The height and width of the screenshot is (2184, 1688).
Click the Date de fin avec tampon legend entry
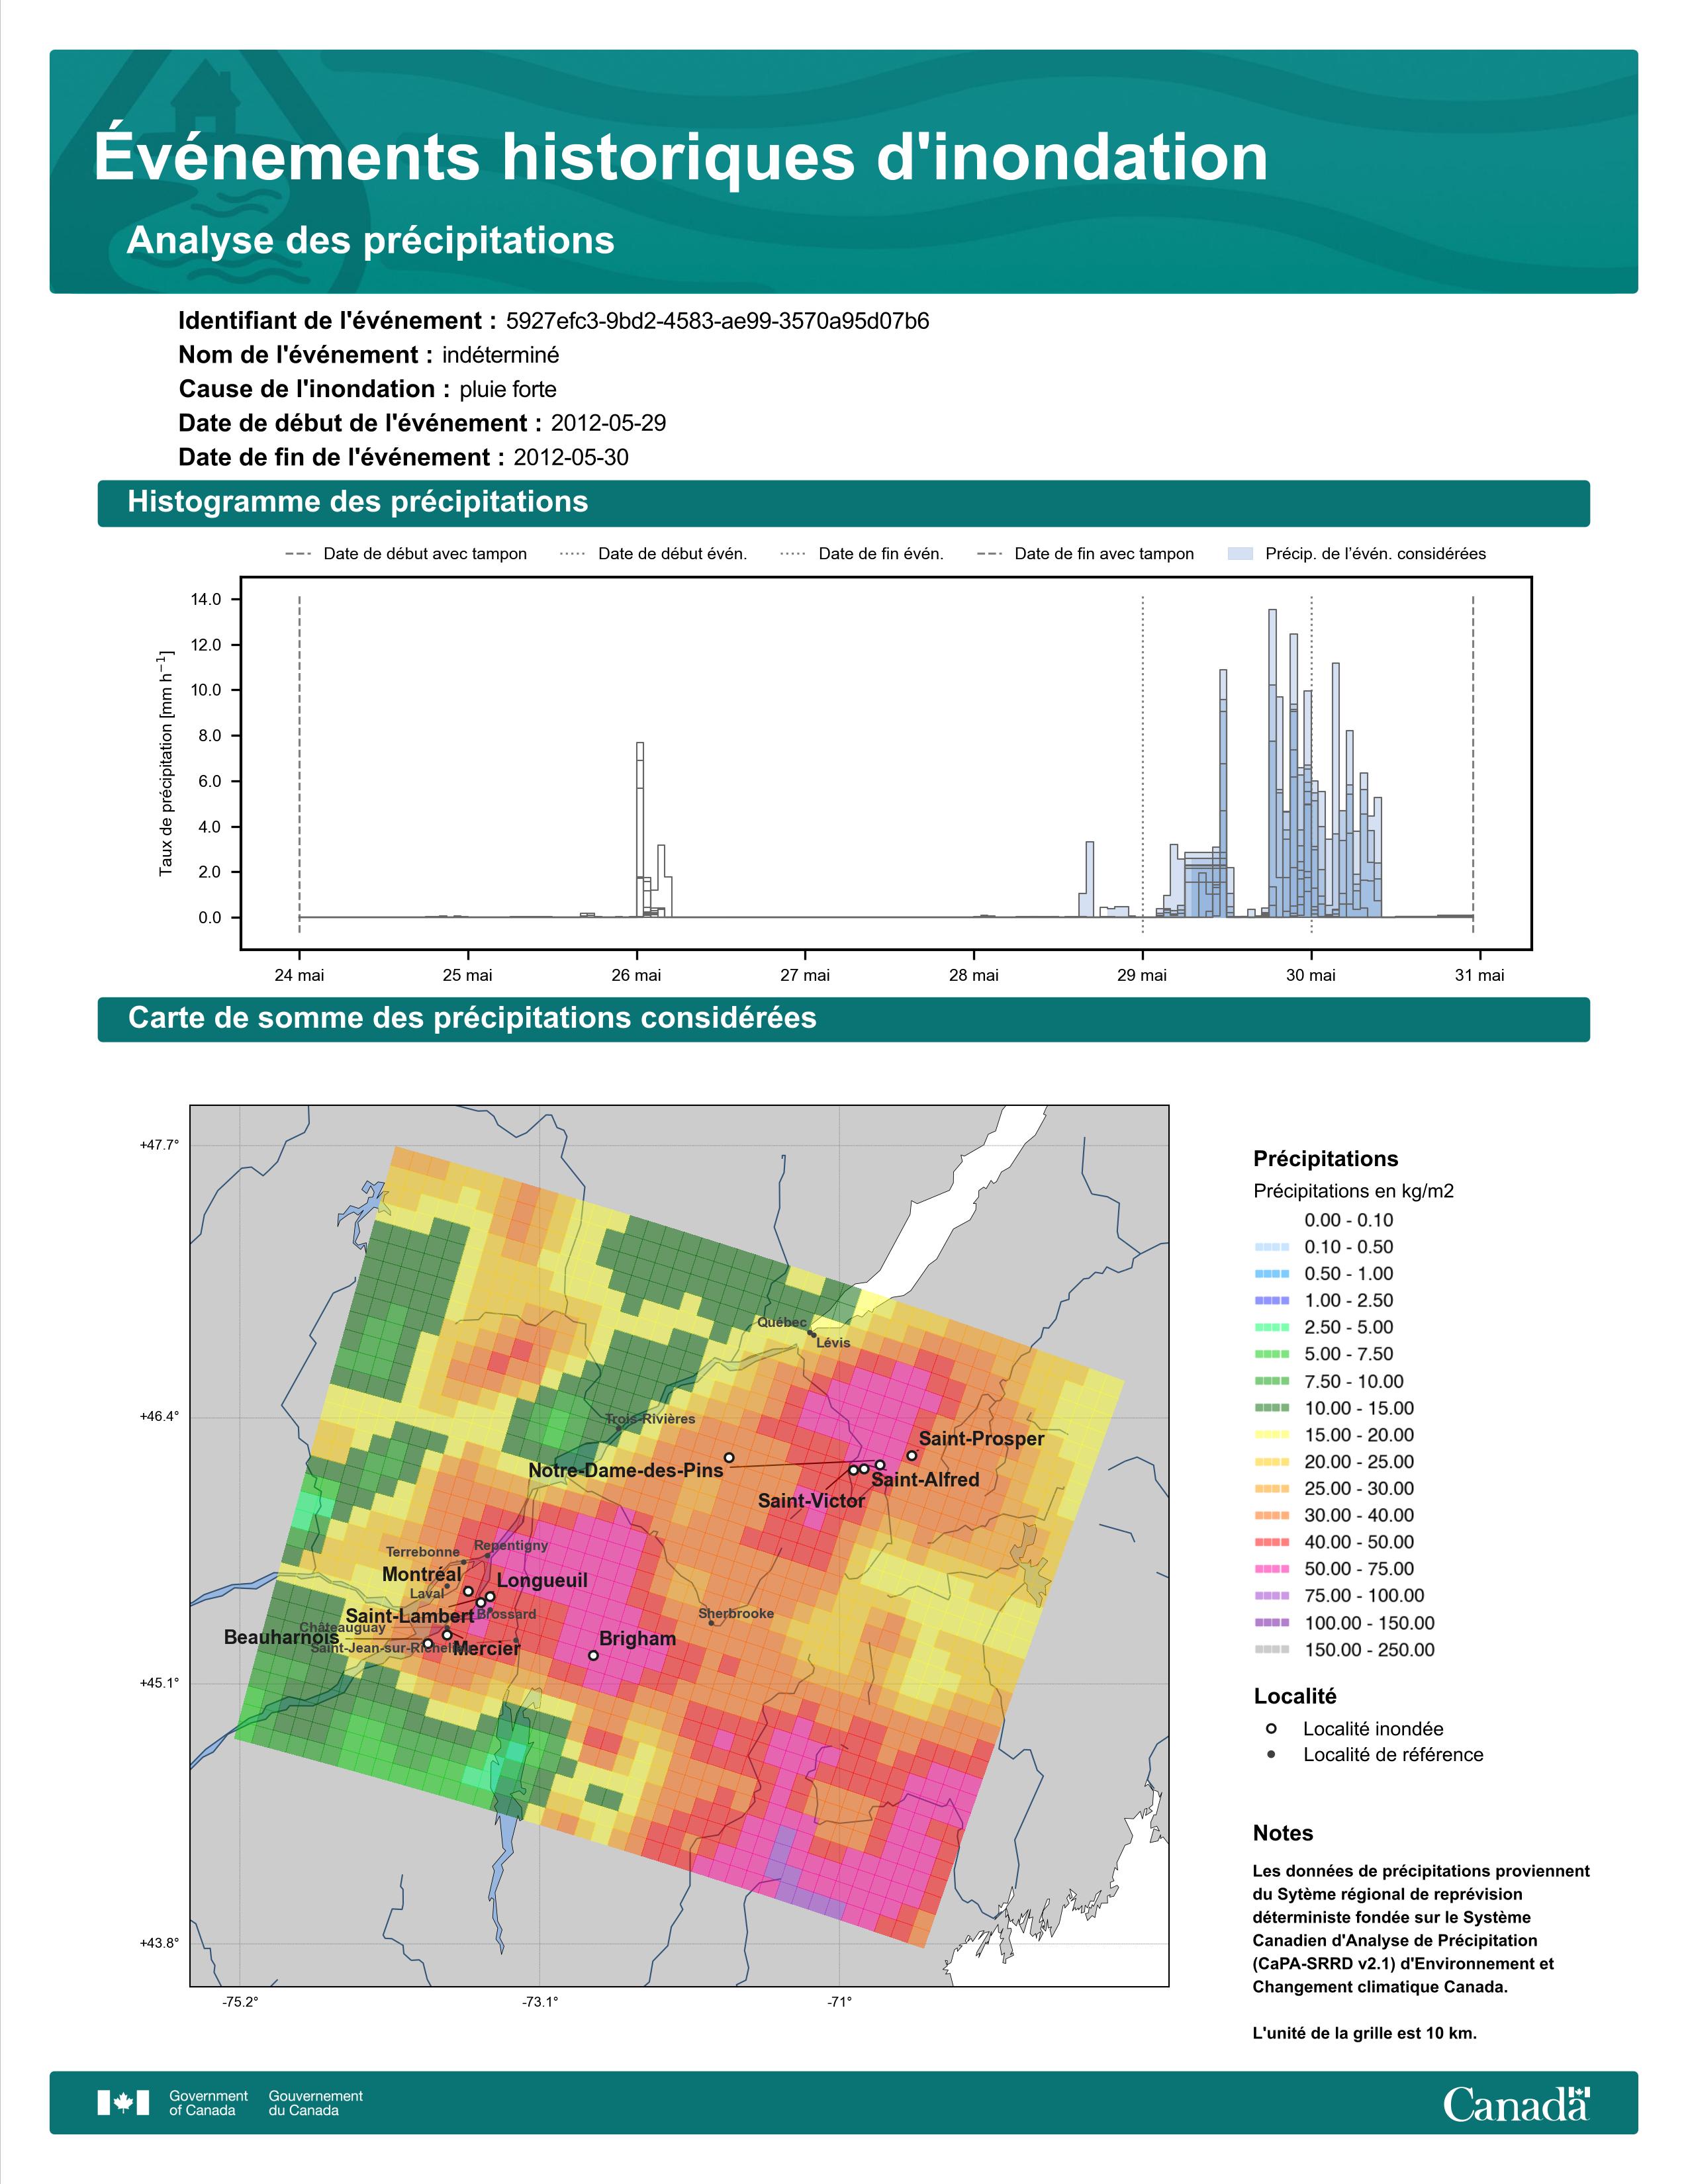1086,554
